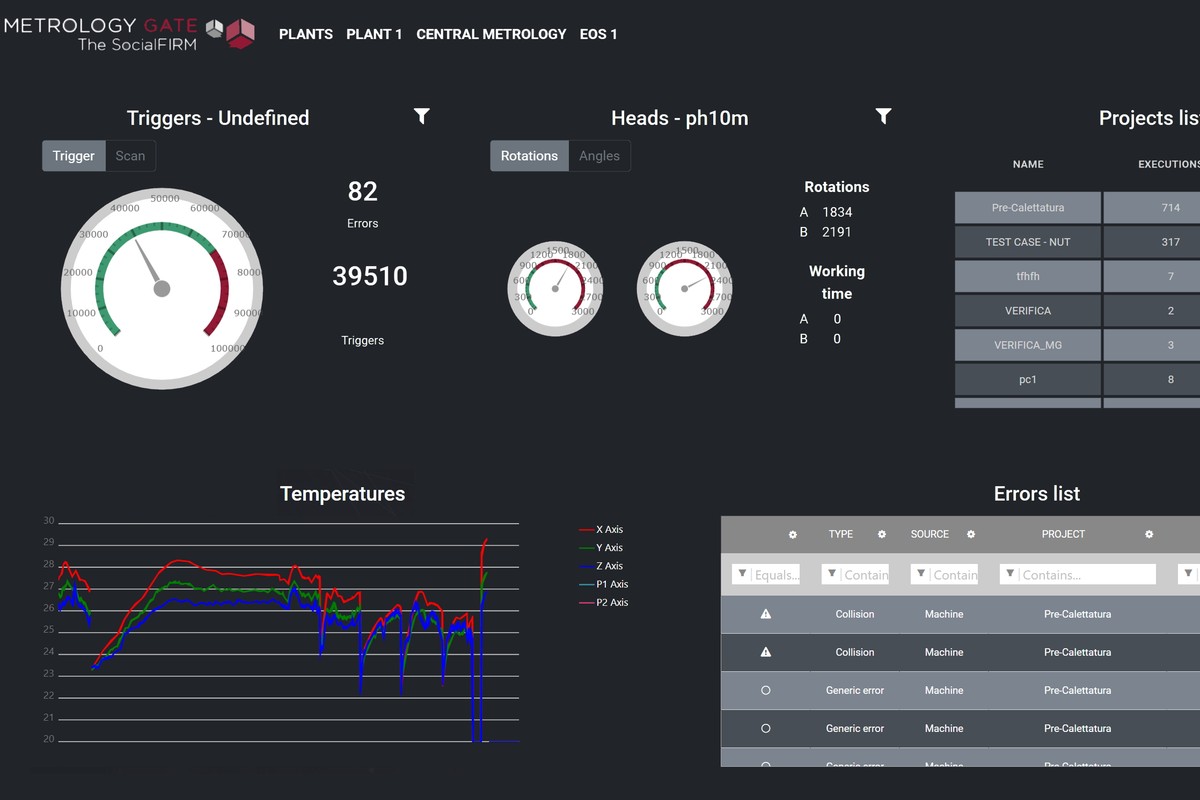Click funnel icon in the PROJECT filter box
The image size is (1200, 800).
click(x=1010, y=574)
